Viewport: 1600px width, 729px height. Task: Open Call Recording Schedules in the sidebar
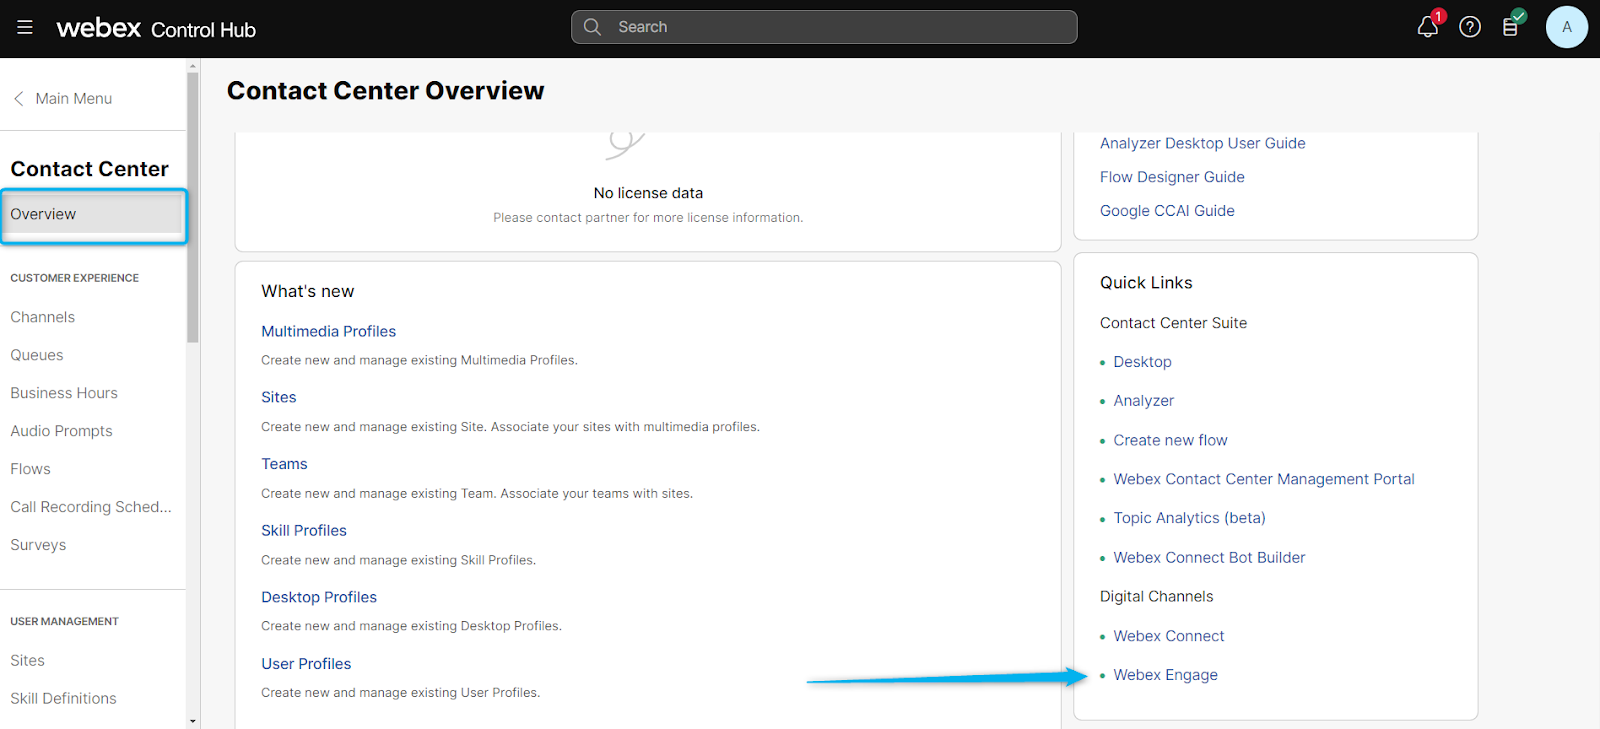[91, 507]
